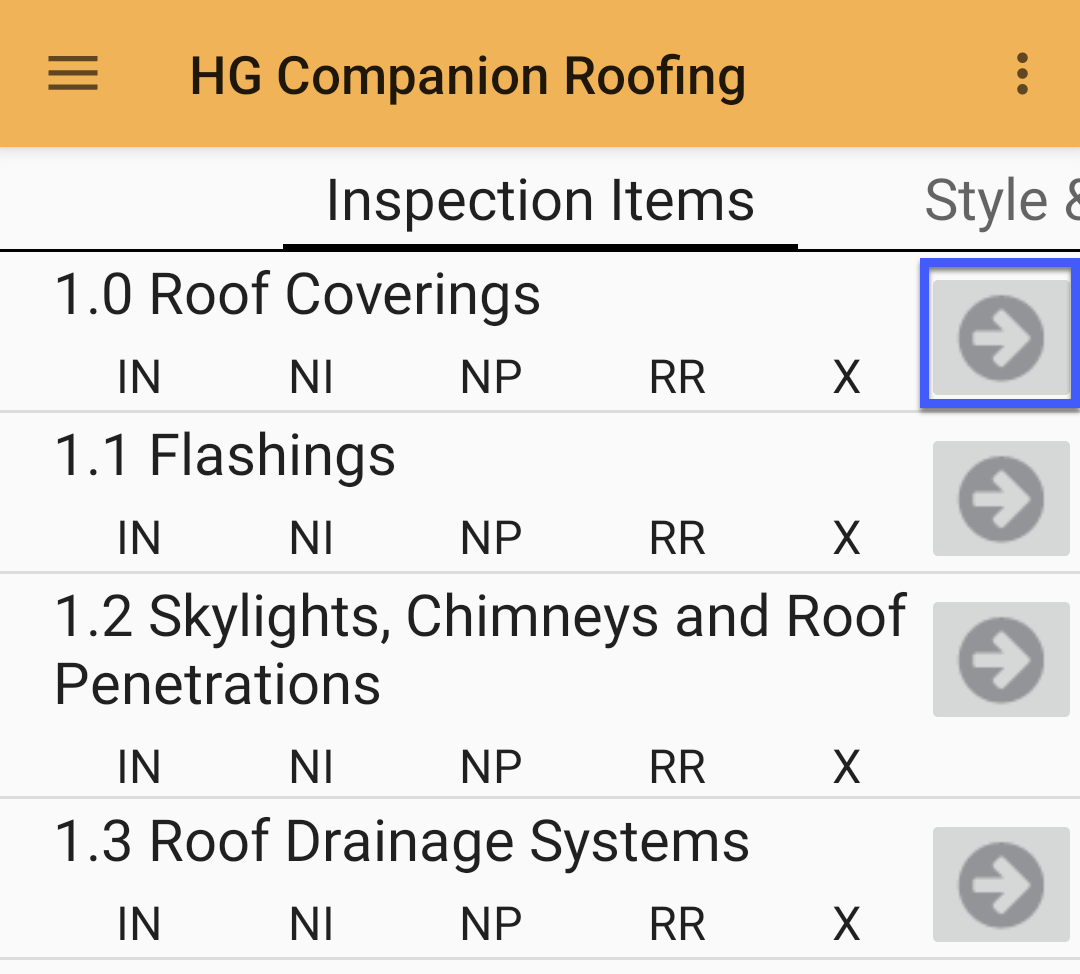Open arrow for Skylights, Chimneys and Roof Penetrations
The width and height of the screenshot is (1080, 974).
1000,659
